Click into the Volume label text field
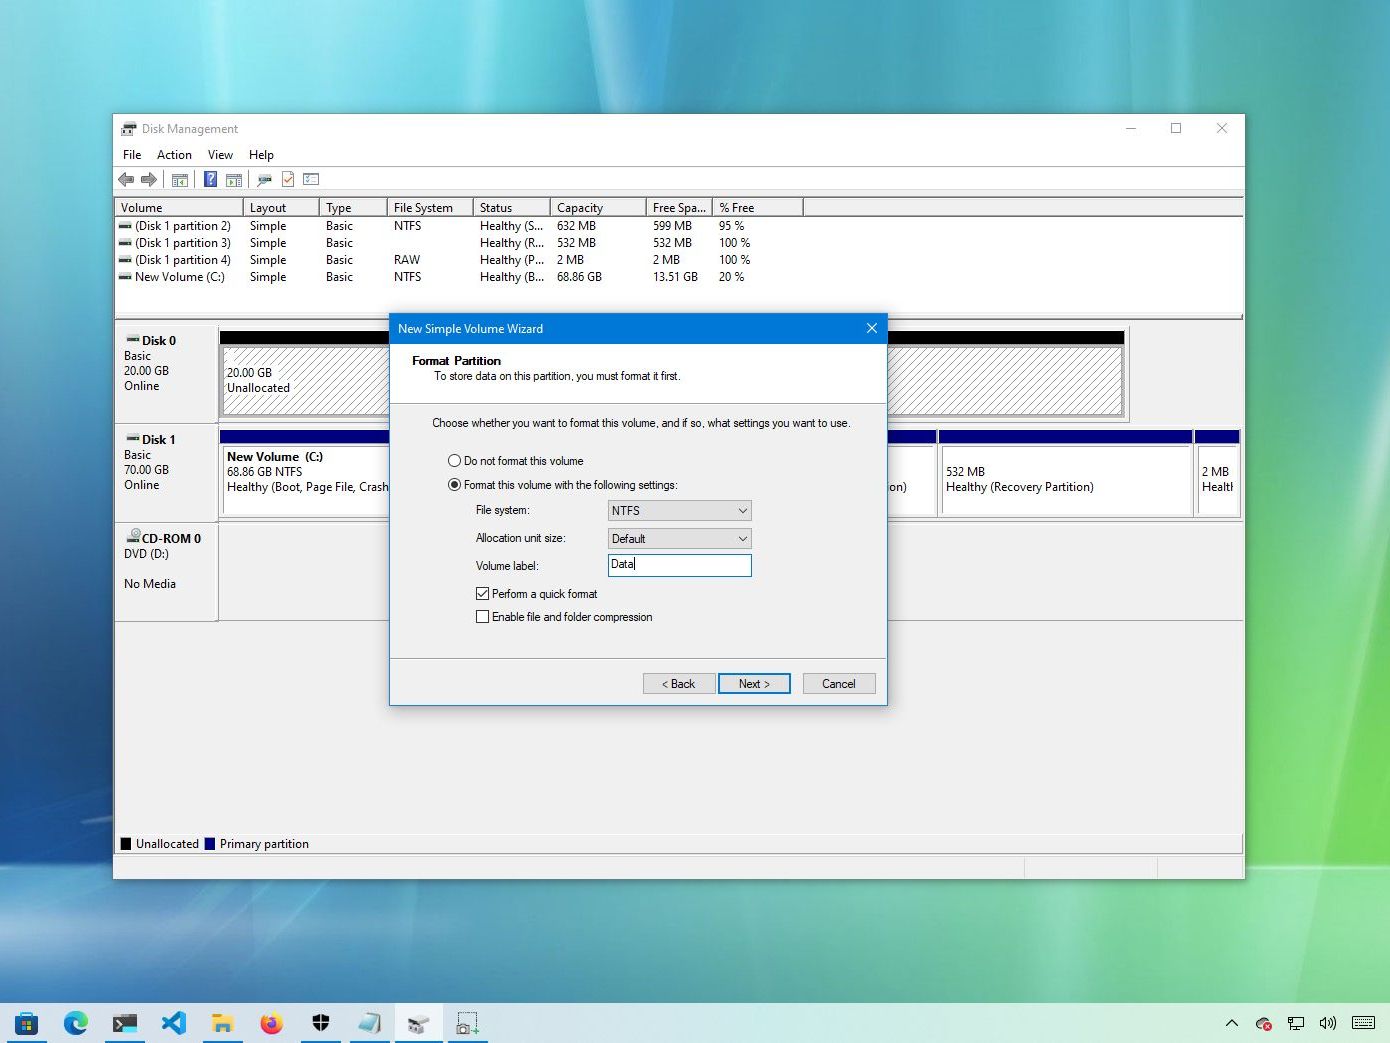 tap(679, 565)
